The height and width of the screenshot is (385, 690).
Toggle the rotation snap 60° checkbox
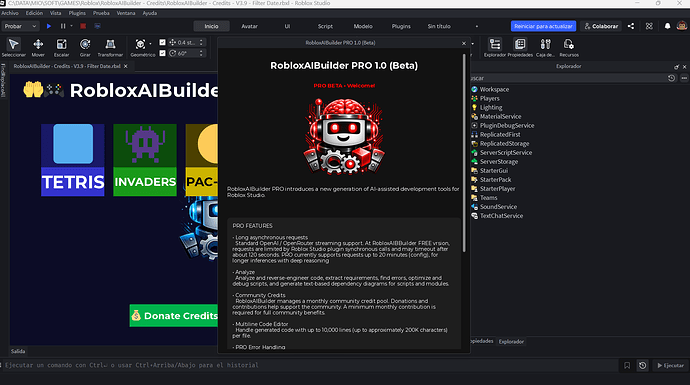(x=162, y=53)
